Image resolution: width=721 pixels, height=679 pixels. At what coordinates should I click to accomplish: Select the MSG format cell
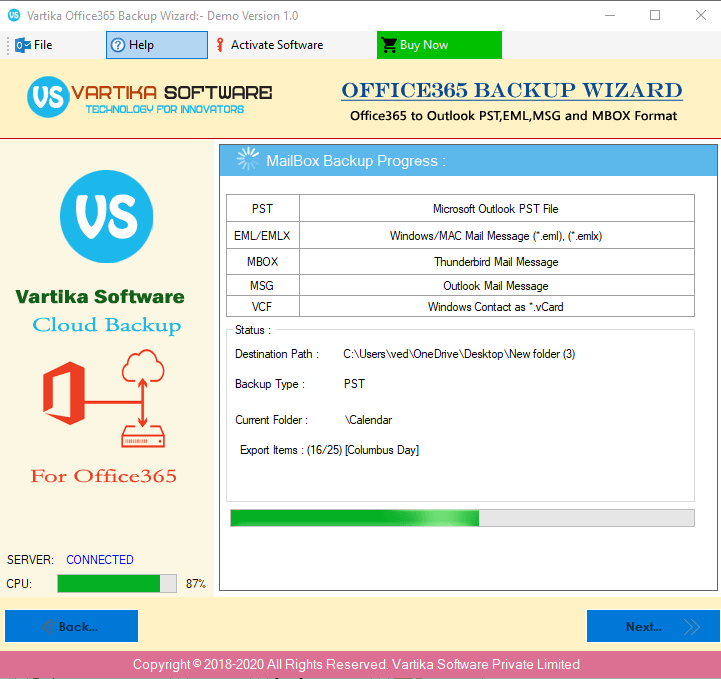(x=263, y=286)
